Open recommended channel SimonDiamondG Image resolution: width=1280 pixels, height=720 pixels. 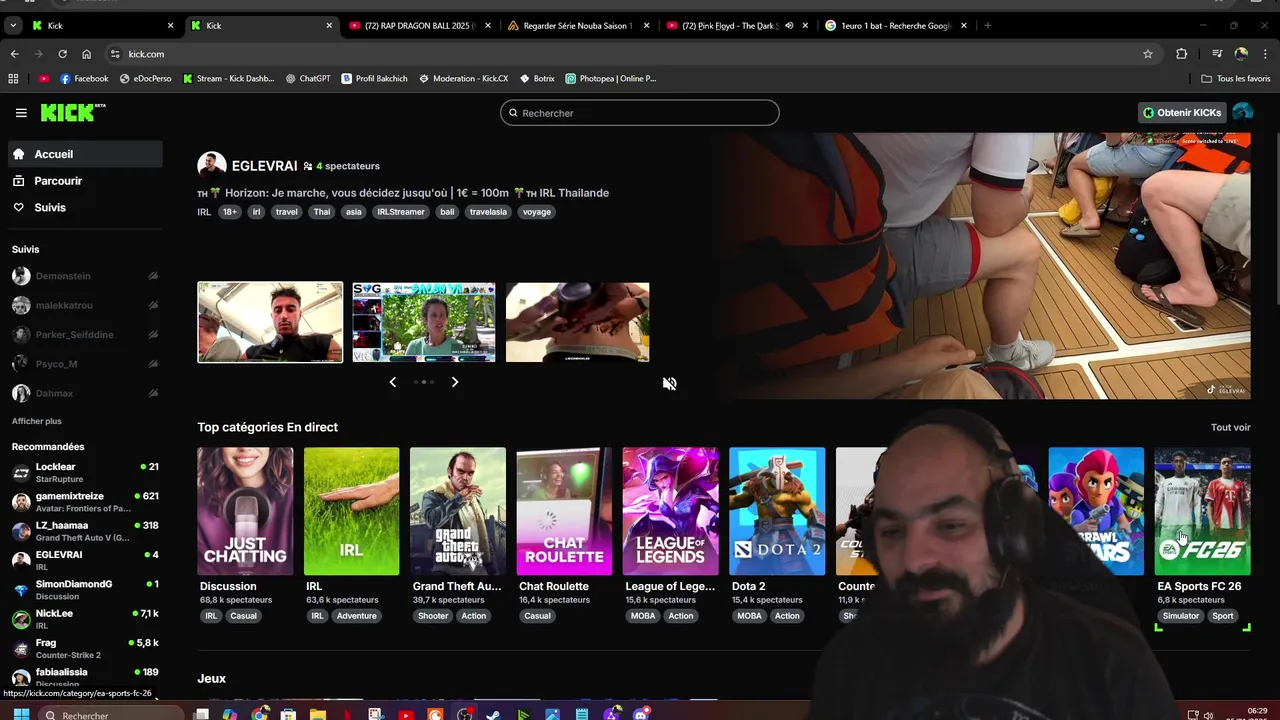(85, 590)
